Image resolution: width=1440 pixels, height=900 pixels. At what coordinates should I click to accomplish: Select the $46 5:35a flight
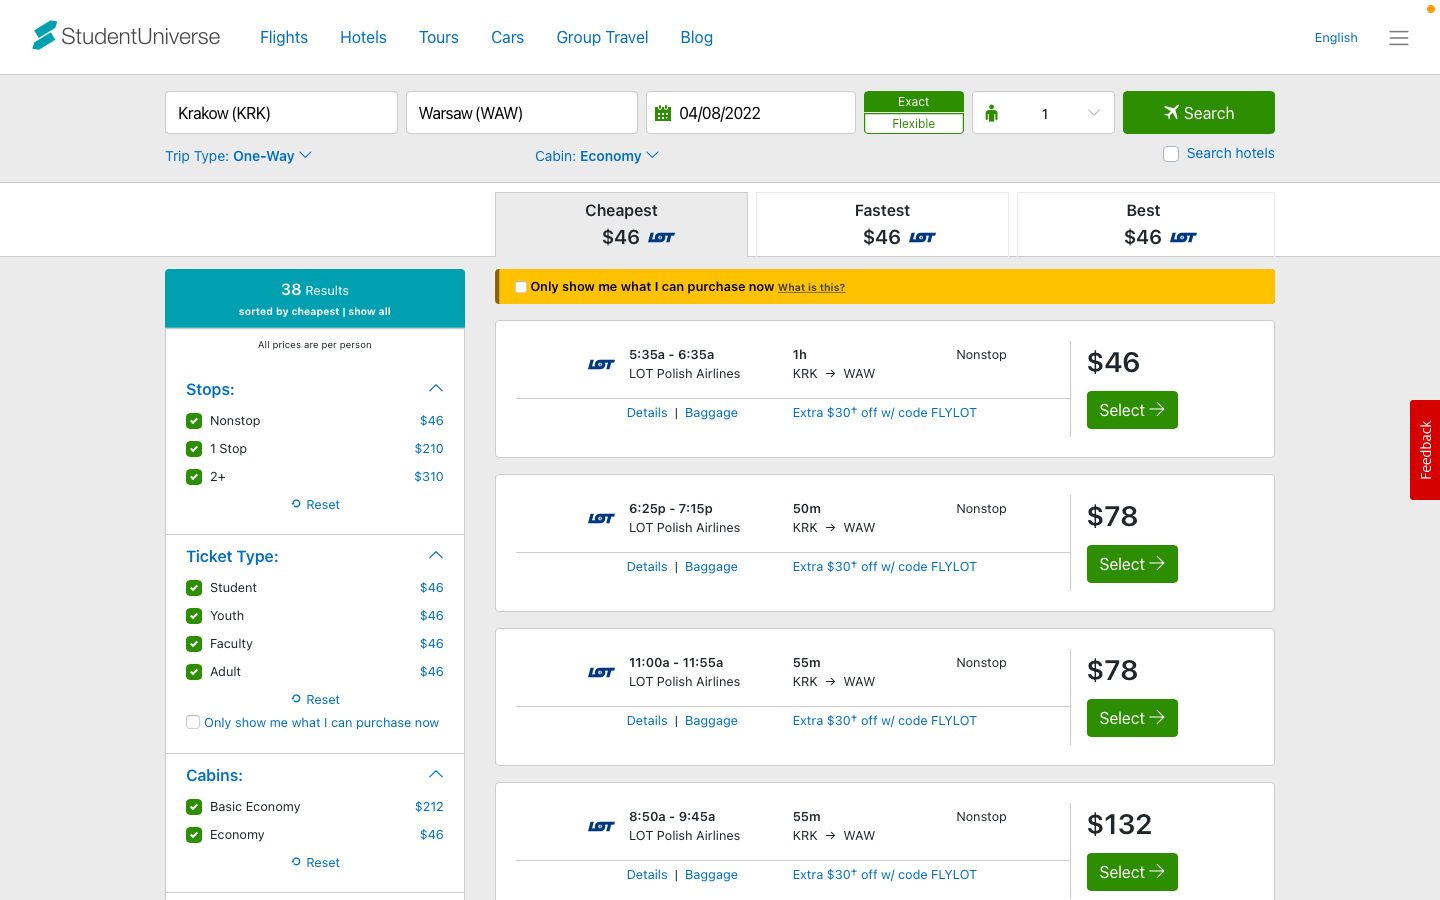point(1132,410)
